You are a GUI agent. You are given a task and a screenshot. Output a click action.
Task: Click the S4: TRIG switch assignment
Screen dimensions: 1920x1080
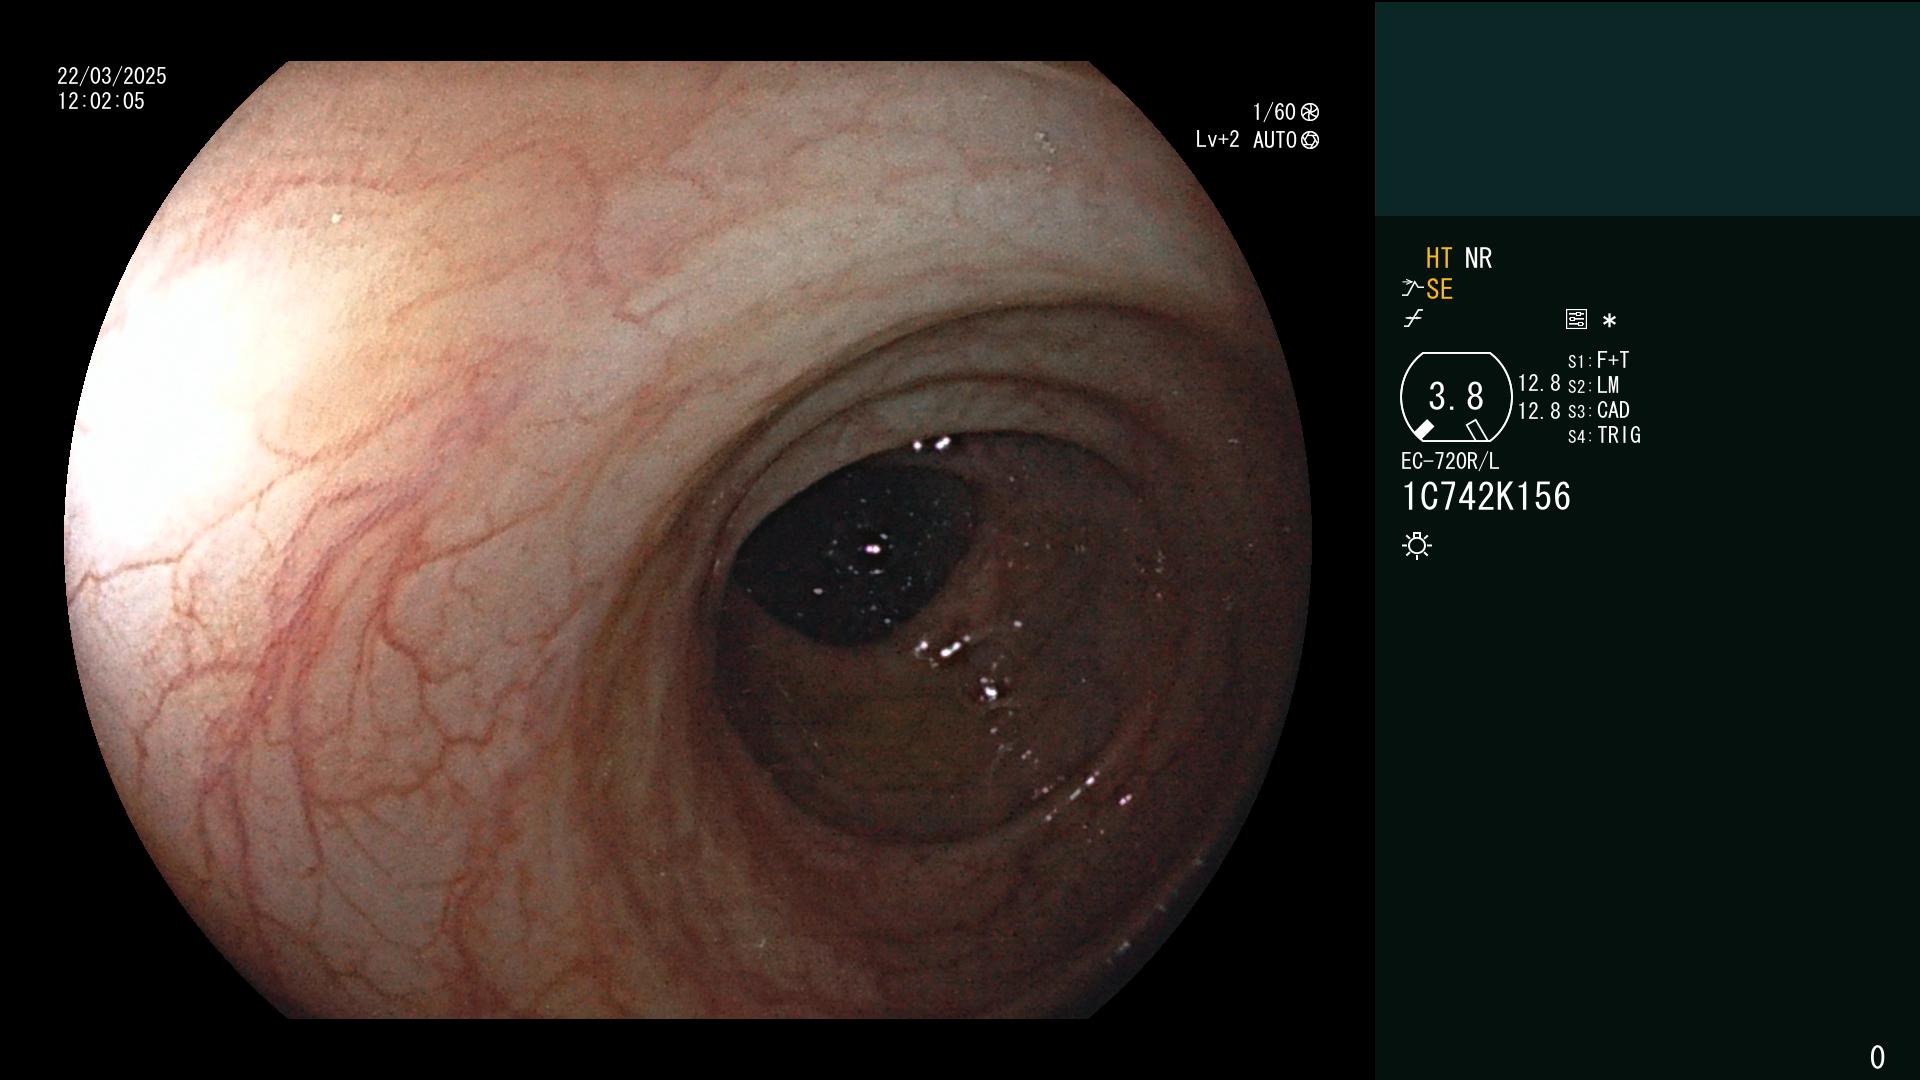(1604, 435)
